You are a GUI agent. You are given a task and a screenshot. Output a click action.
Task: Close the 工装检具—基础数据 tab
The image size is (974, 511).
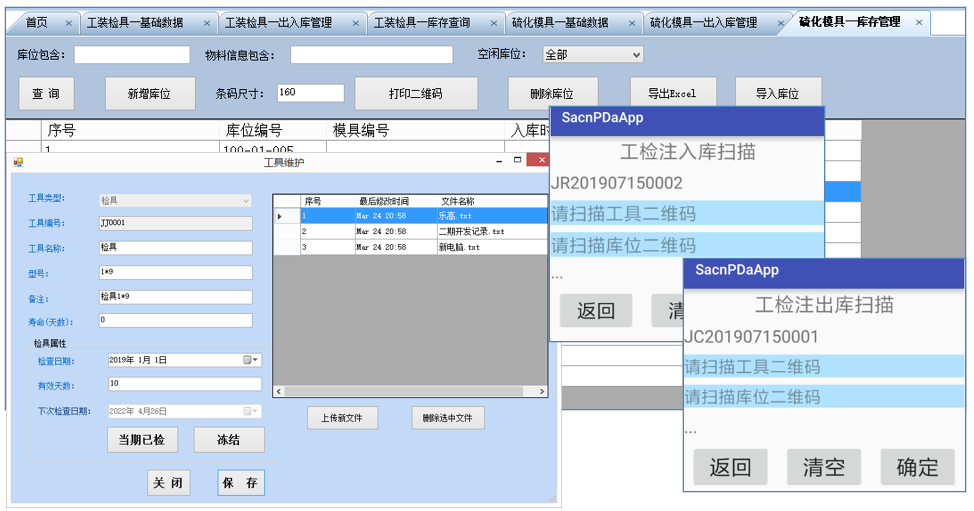pyautogui.click(x=207, y=24)
